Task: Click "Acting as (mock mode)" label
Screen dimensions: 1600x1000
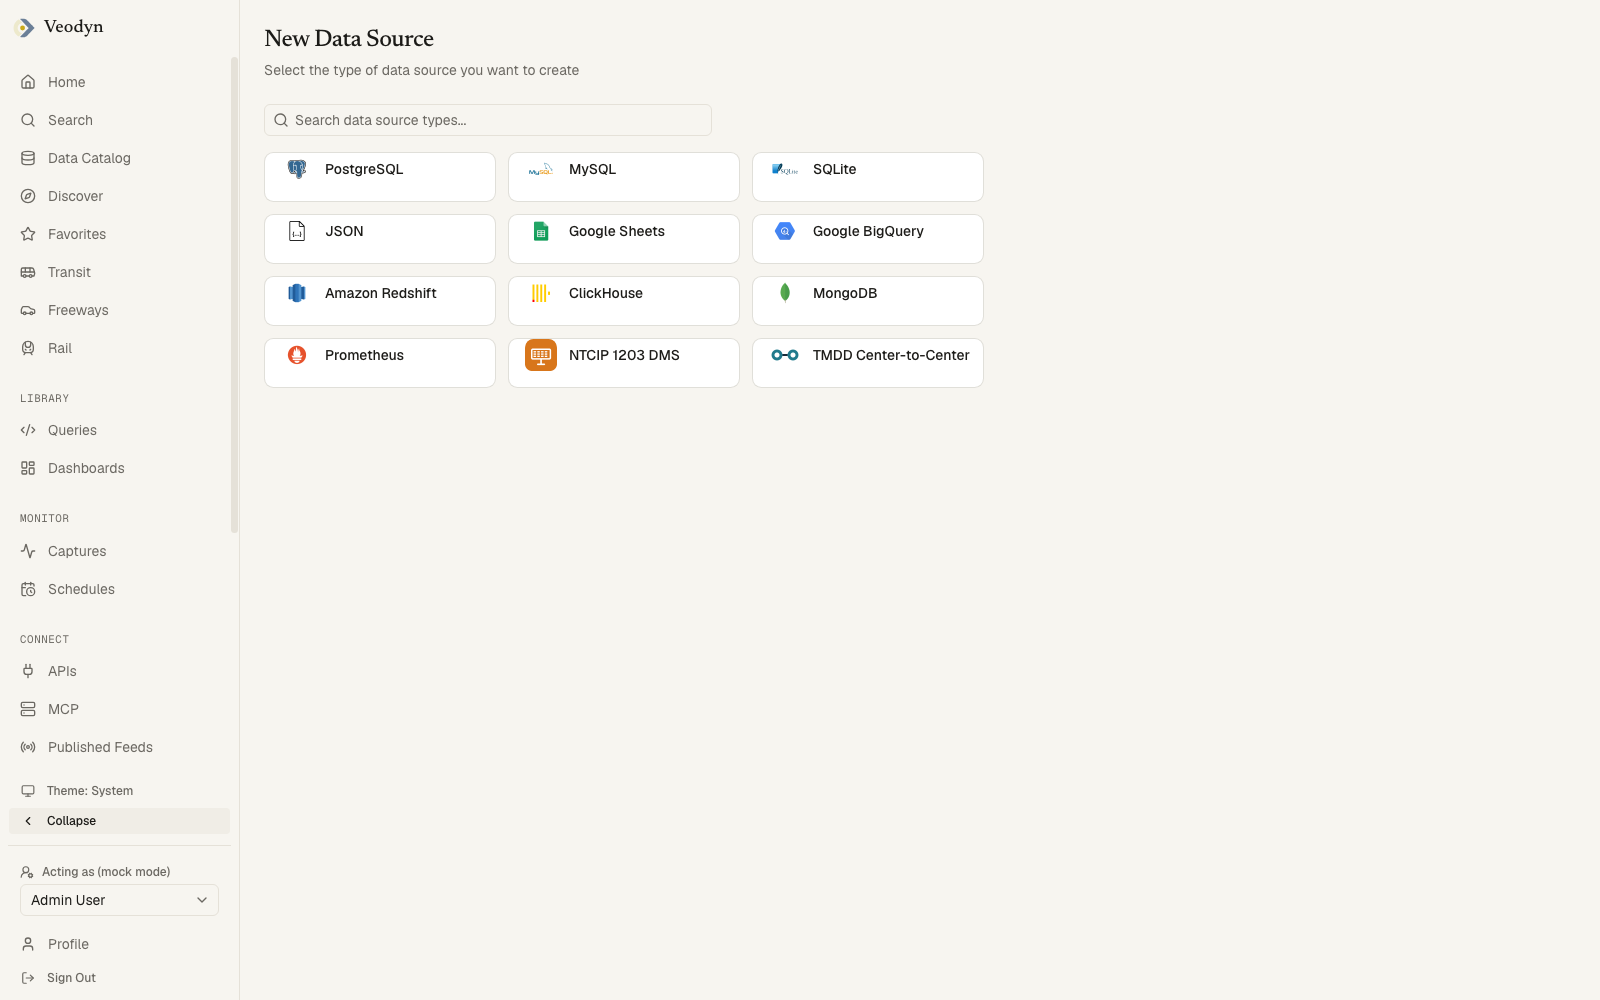Action: [106, 872]
